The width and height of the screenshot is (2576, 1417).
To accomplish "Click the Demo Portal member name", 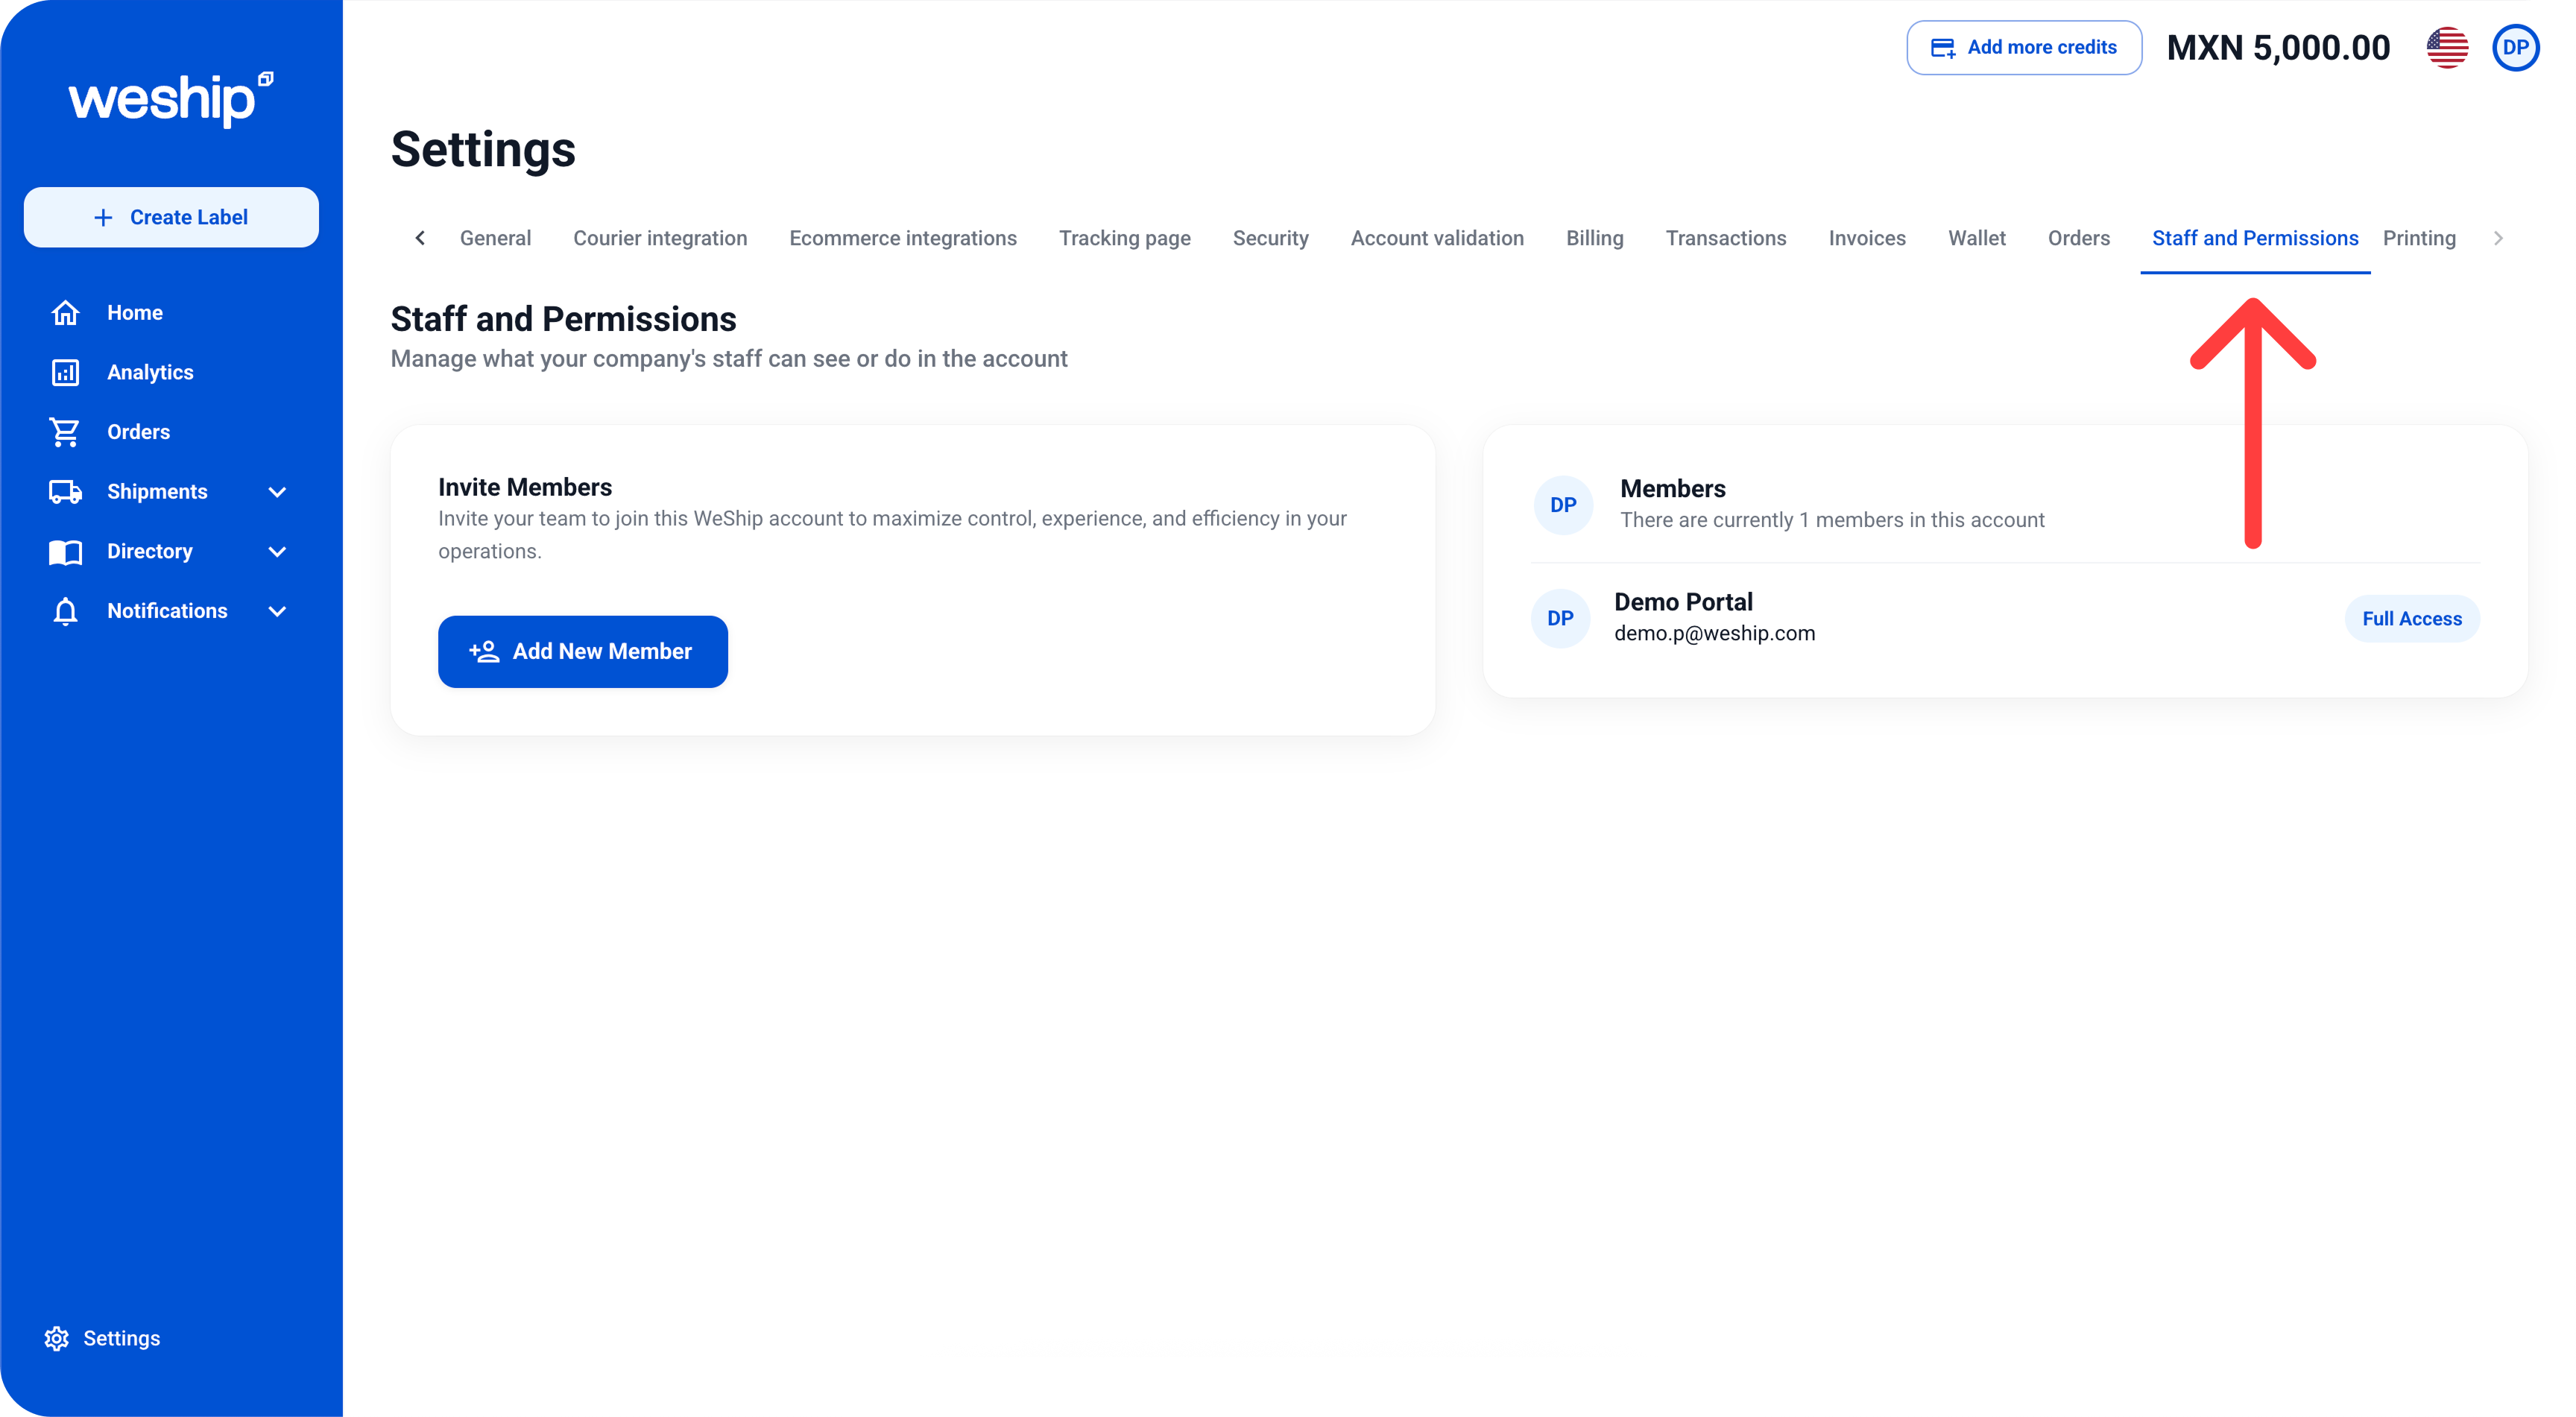I will 1683,602.
